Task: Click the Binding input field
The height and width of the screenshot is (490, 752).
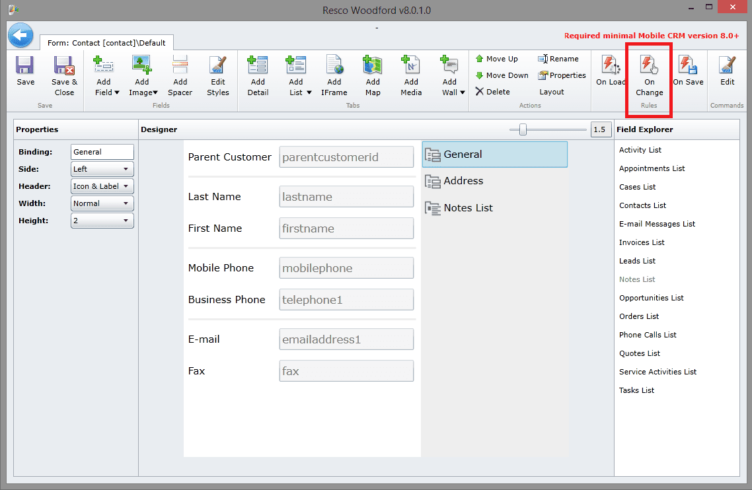Action: 102,152
